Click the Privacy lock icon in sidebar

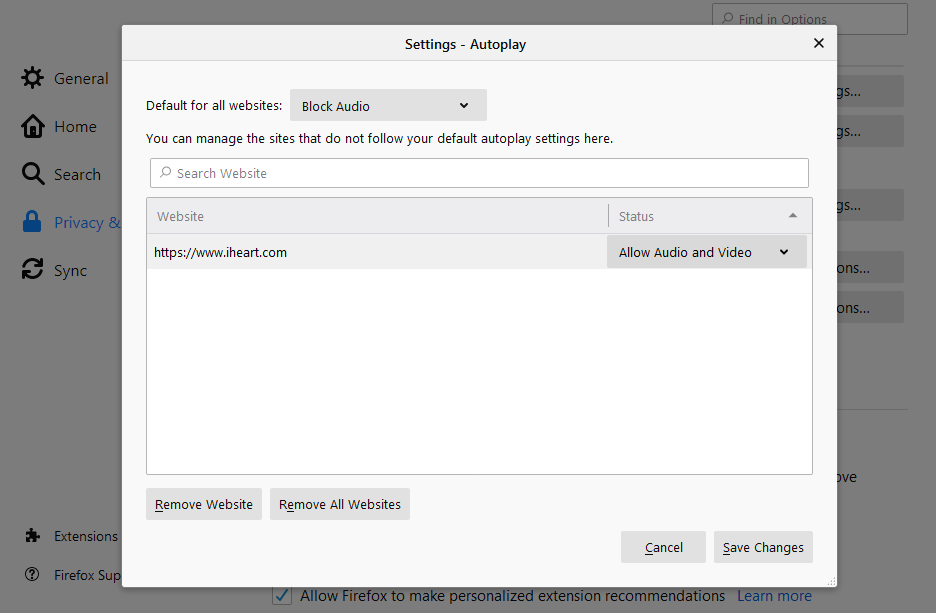(x=32, y=221)
